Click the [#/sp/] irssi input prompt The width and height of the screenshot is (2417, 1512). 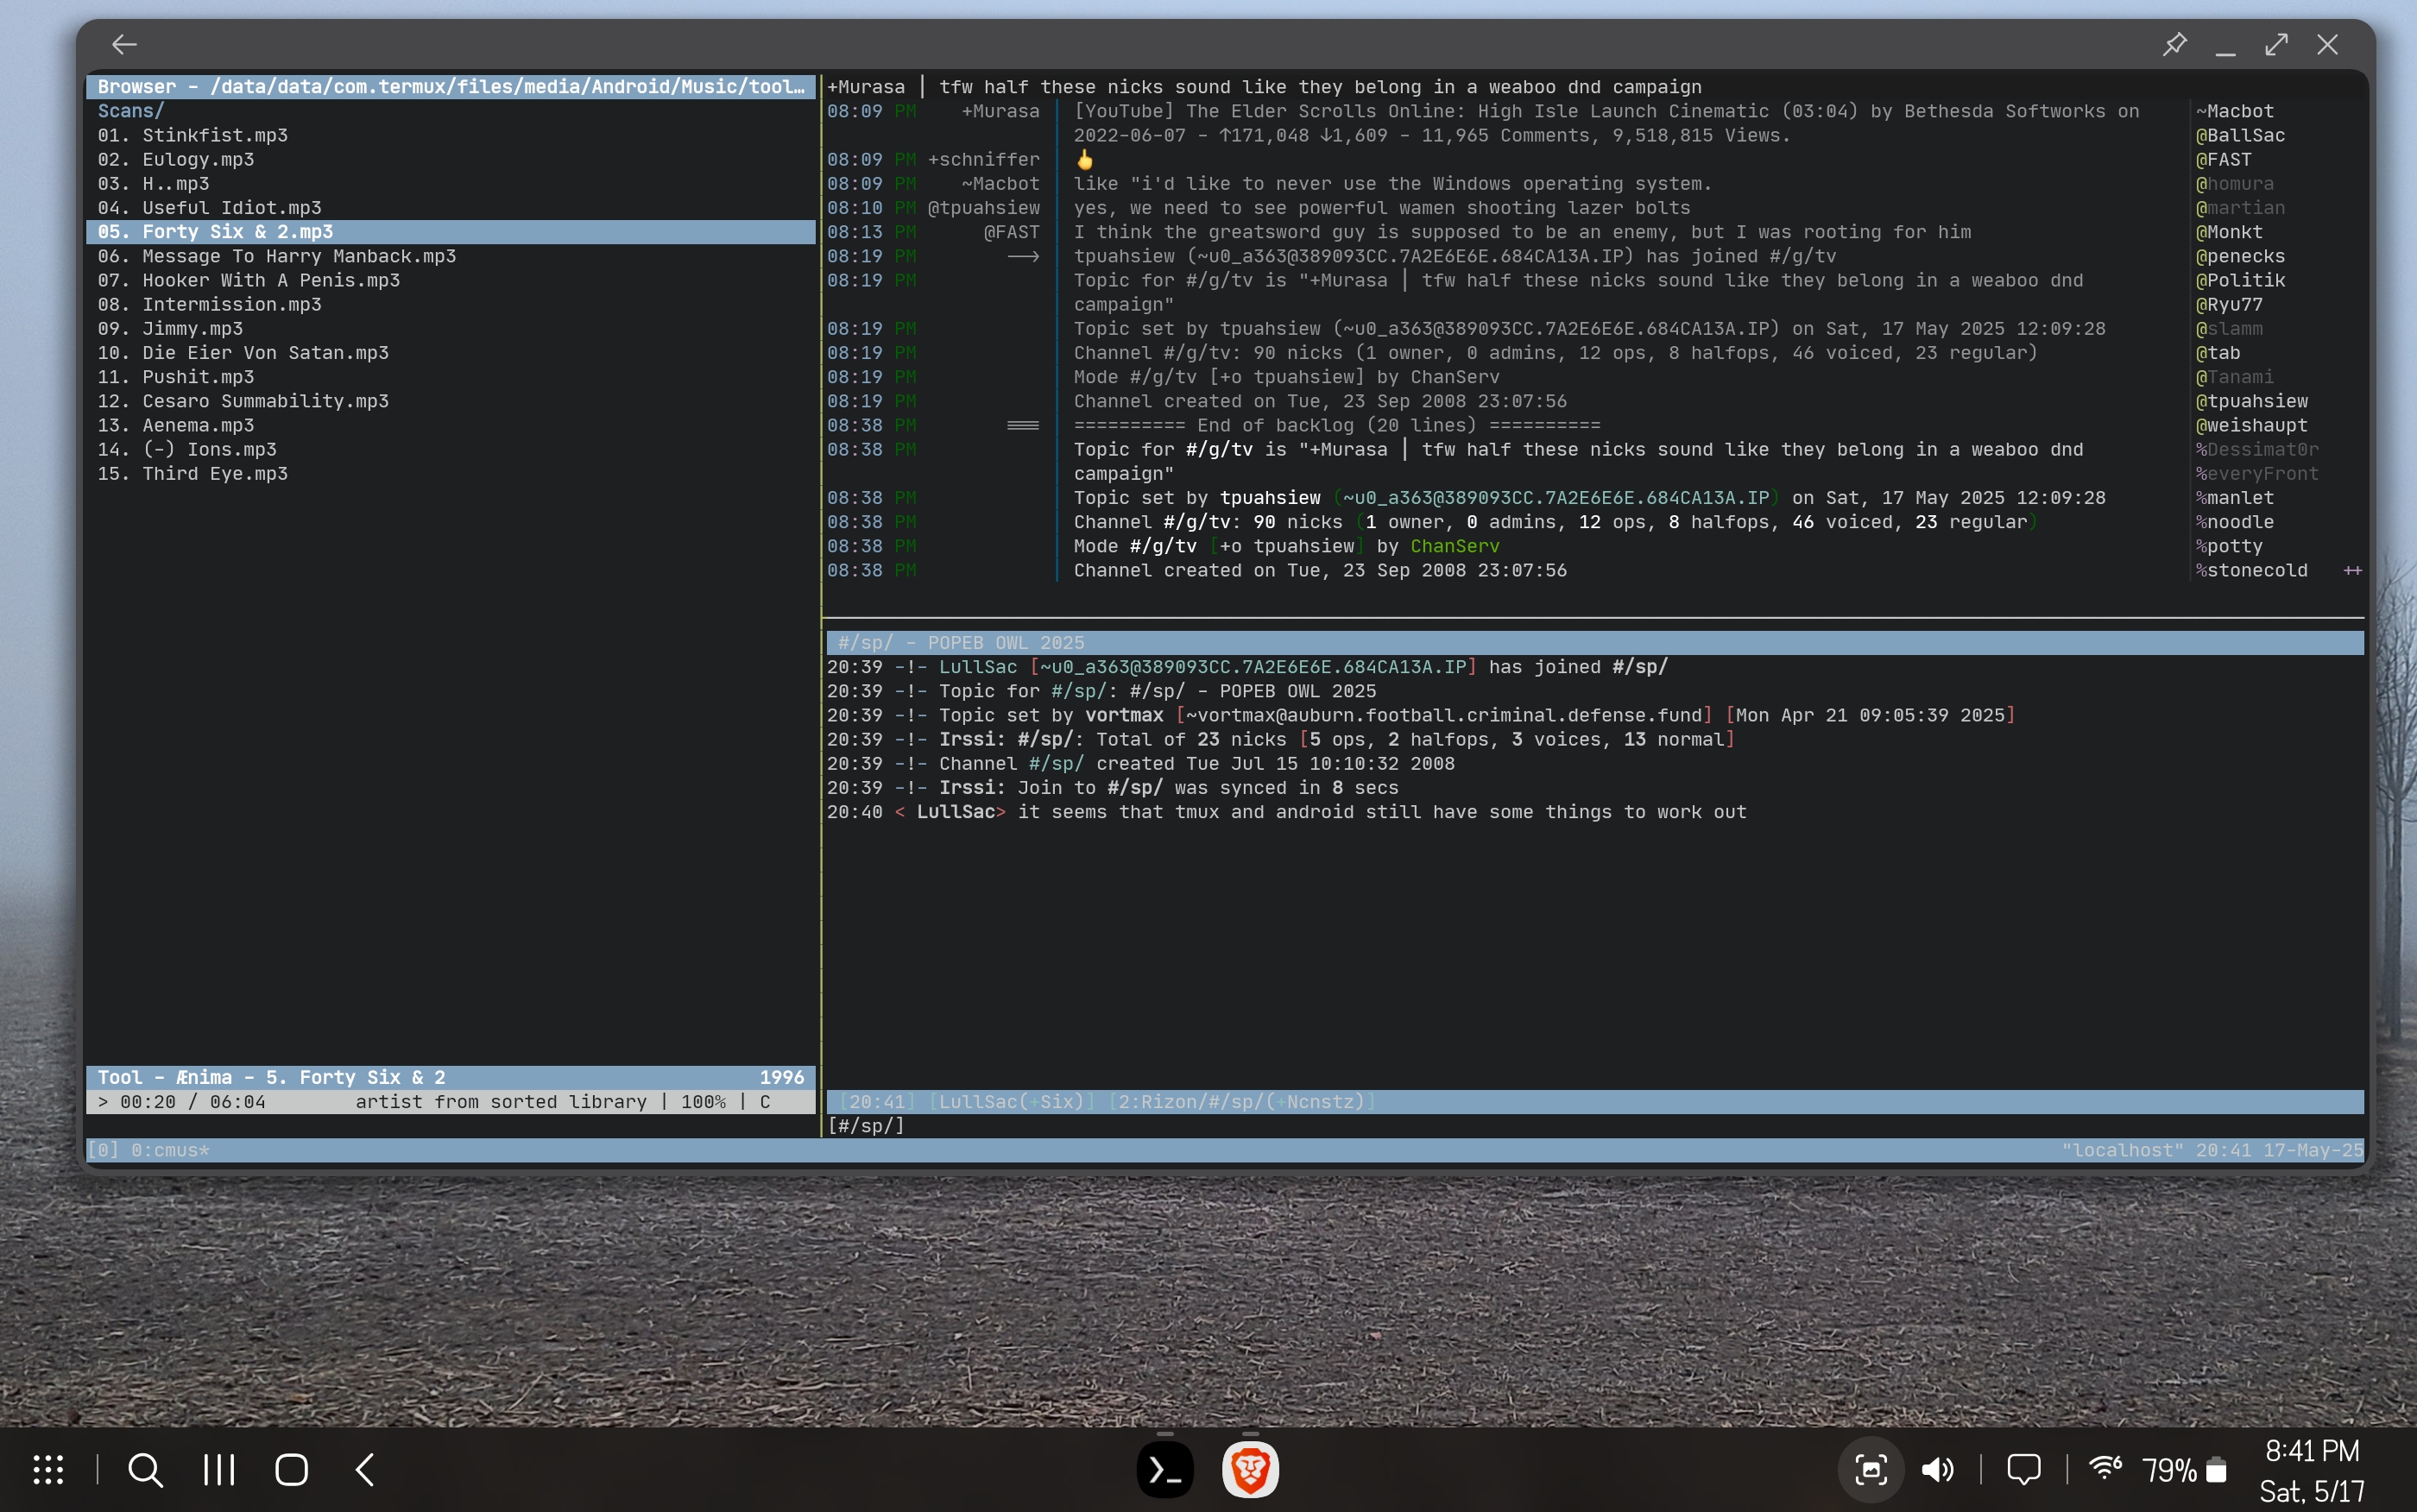866,1126
